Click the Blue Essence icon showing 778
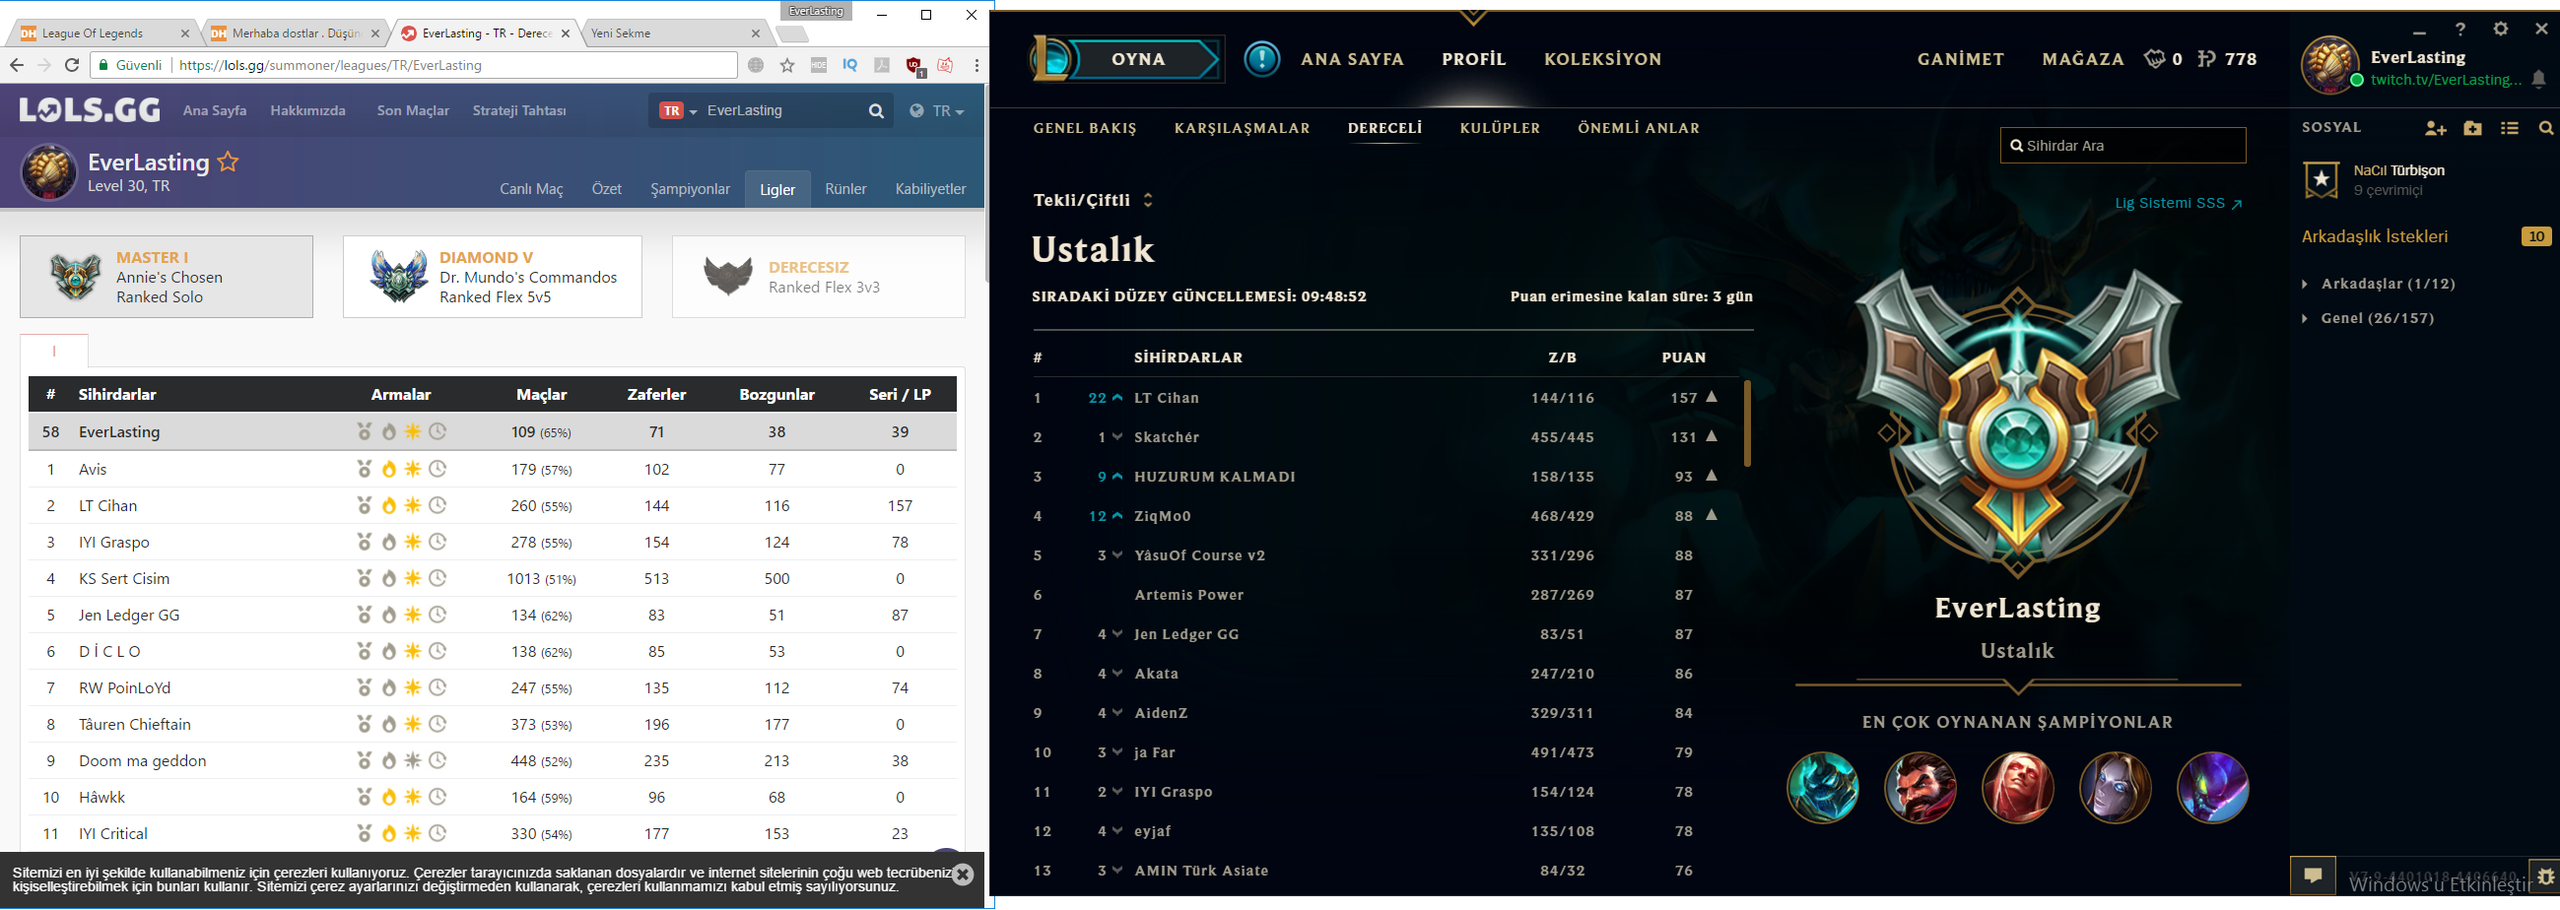The height and width of the screenshot is (910, 2560). (2206, 59)
